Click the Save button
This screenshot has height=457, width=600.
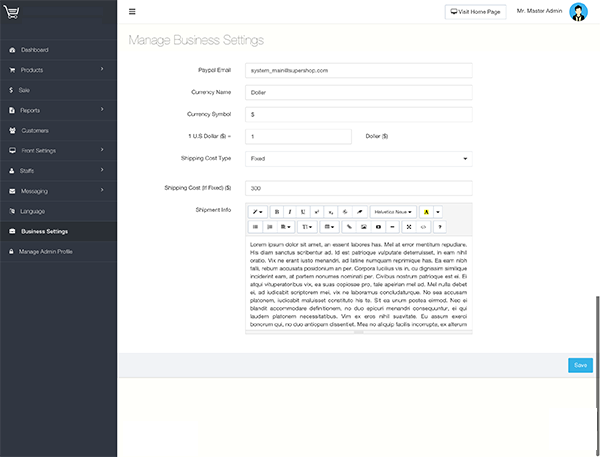[580, 365]
